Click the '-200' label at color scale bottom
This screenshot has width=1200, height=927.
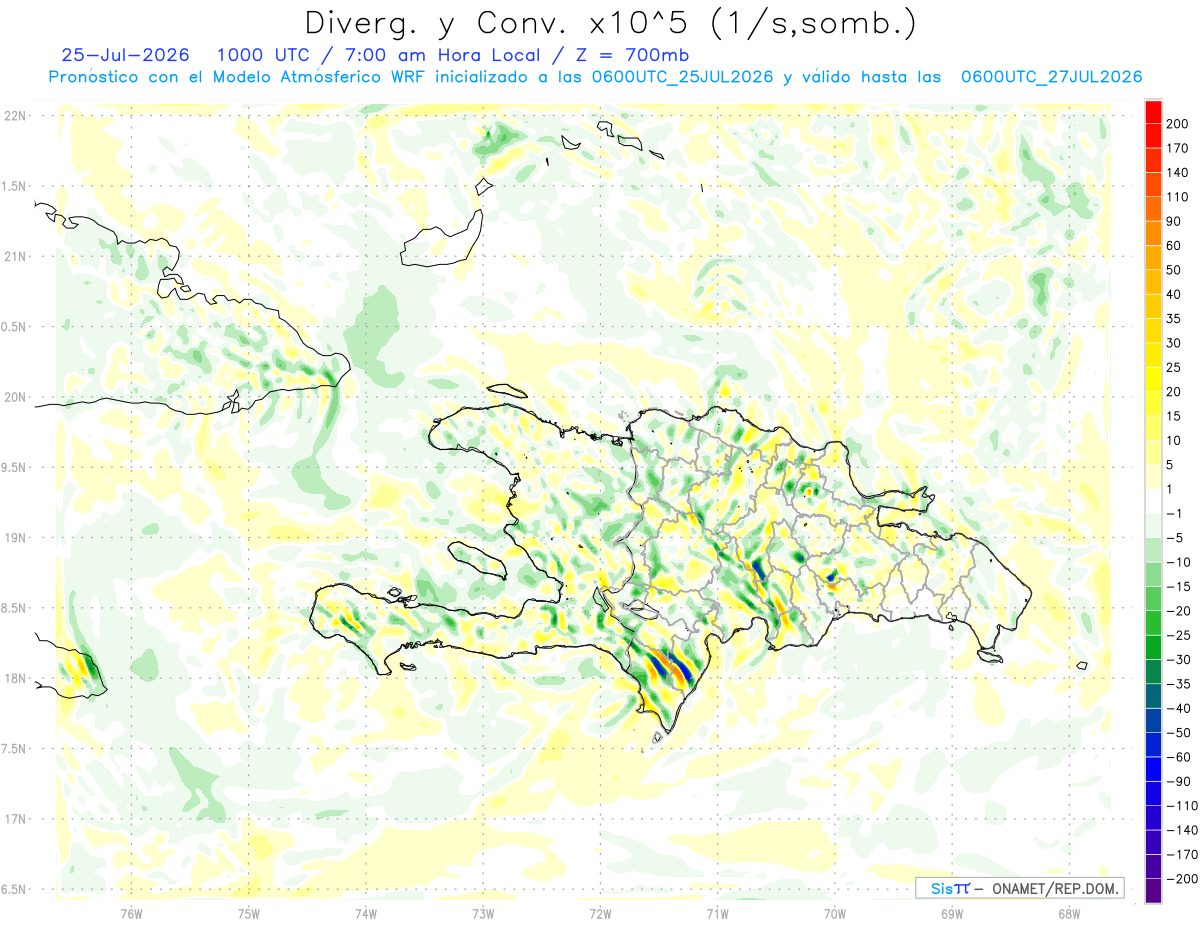(1182, 878)
